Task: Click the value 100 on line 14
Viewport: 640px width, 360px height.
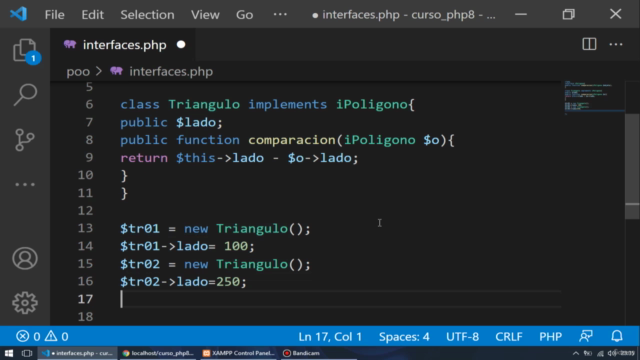Action: (236, 246)
